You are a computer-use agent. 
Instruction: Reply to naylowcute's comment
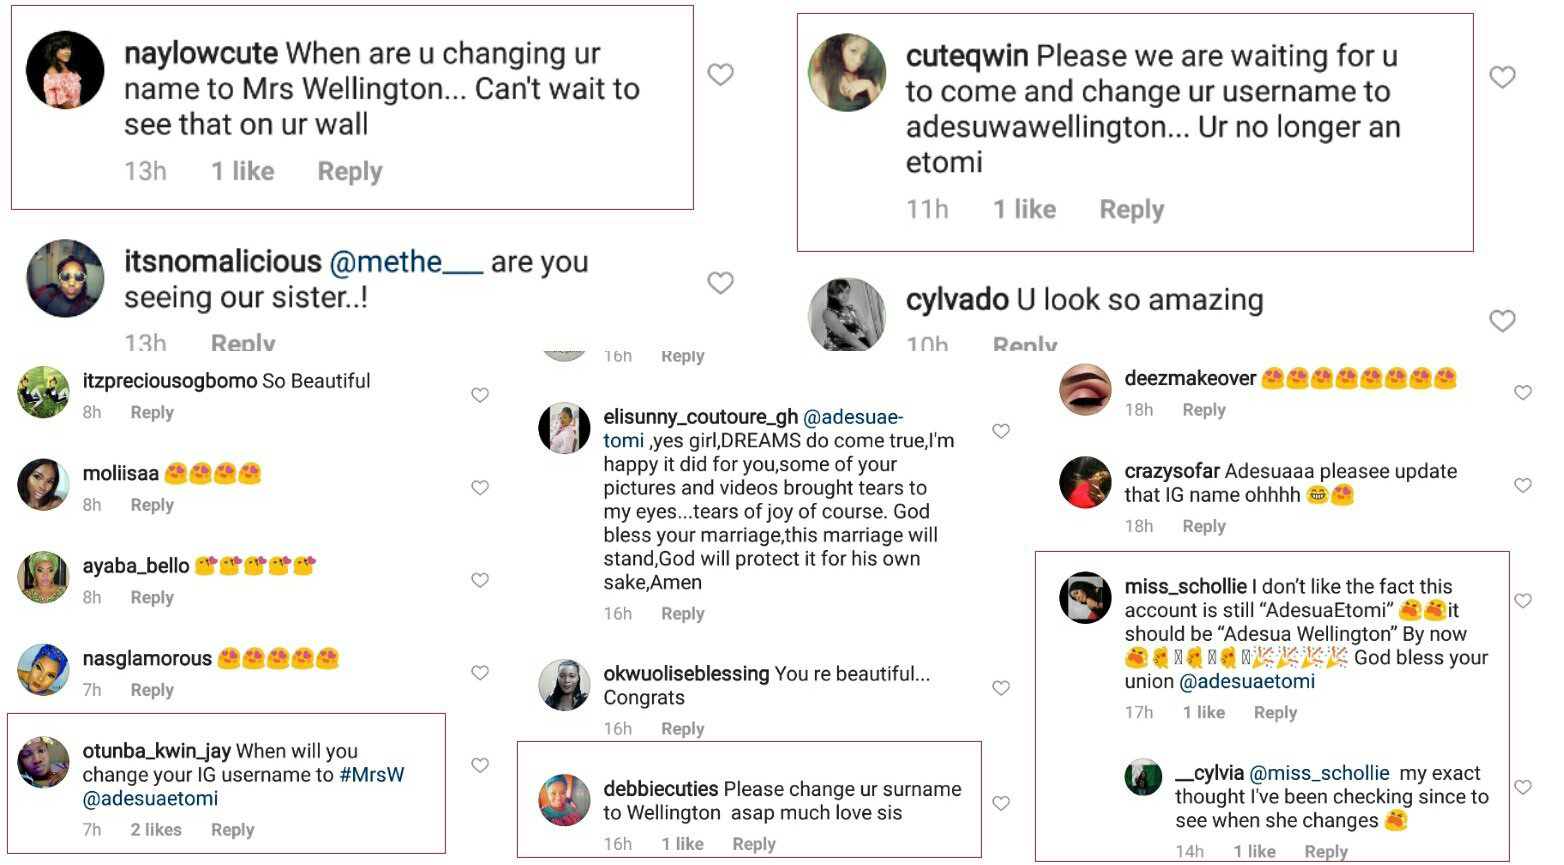click(x=350, y=172)
